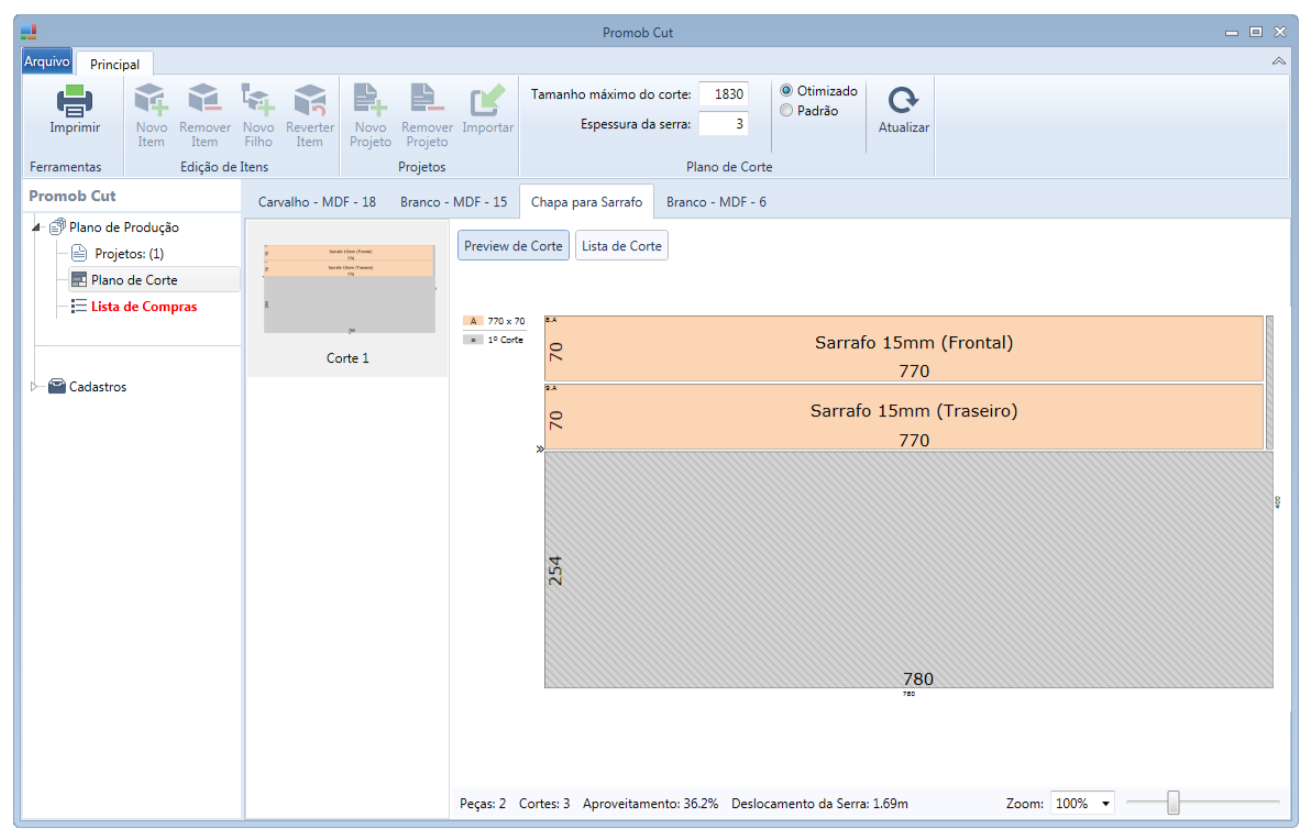The image size is (1305, 835).
Task: Open the Arquivo menu
Action: [x=47, y=62]
